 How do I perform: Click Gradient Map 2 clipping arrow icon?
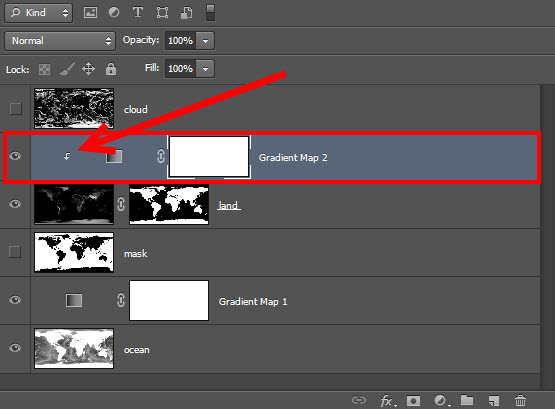coord(67,156)
